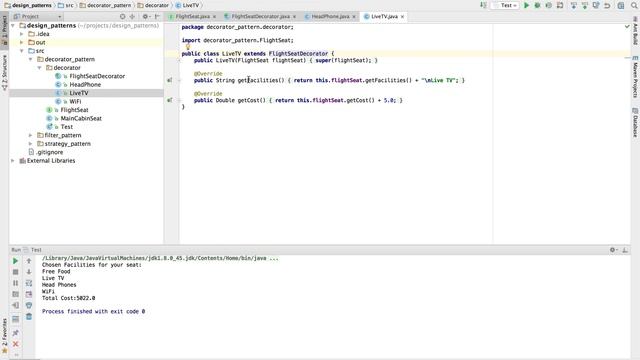Click decorator_pattern in breadcrumb bar

coord(109,5)
